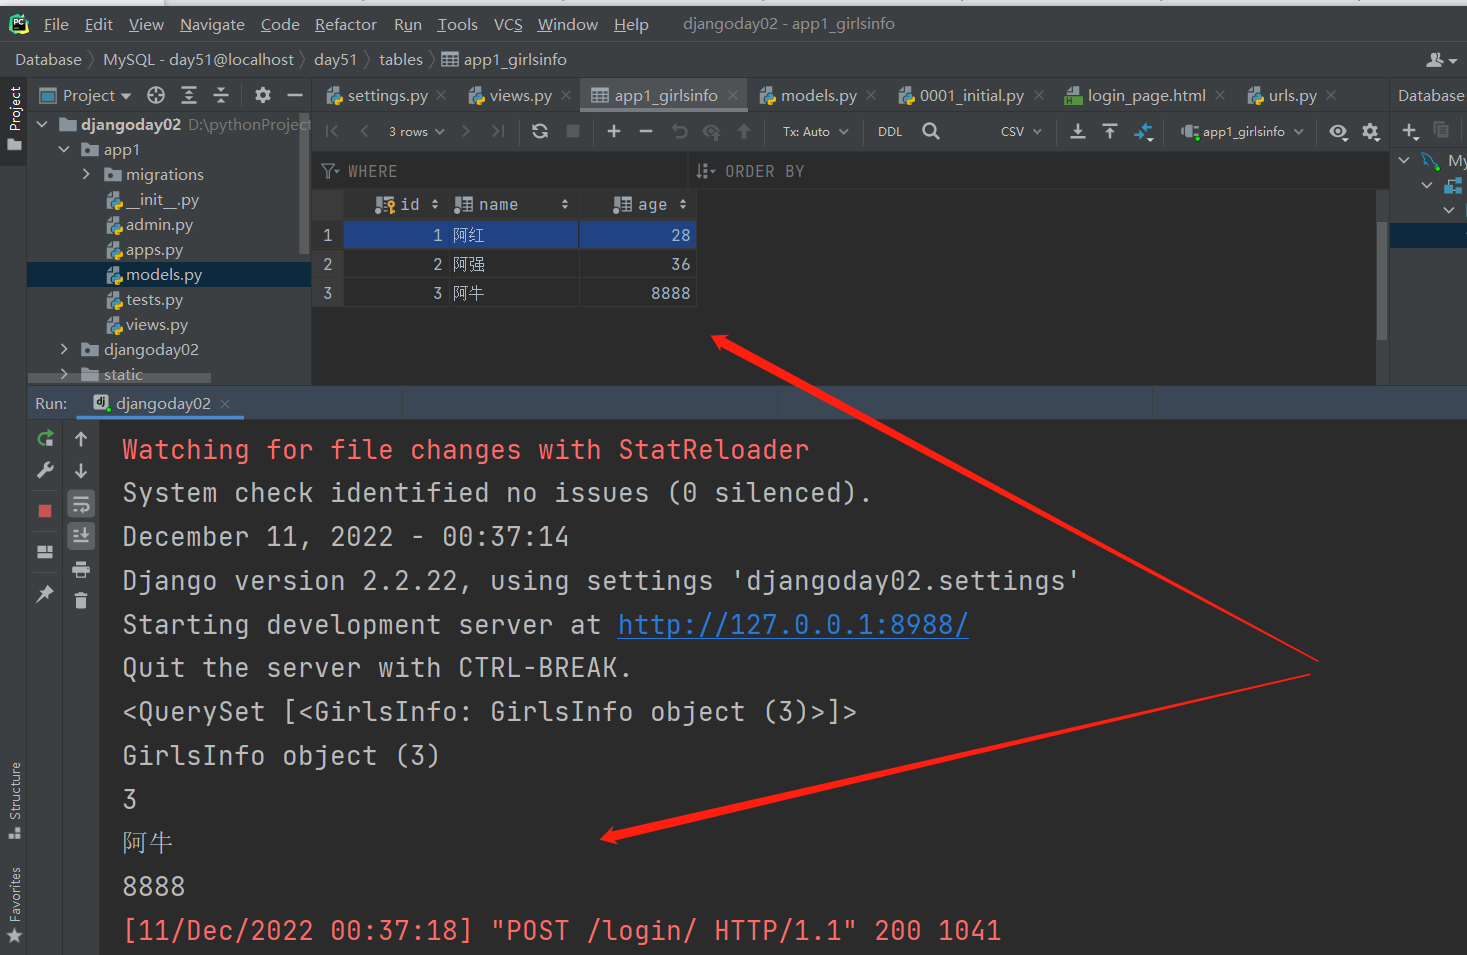Collapse all nodes in Project panel

coord(221,95)
